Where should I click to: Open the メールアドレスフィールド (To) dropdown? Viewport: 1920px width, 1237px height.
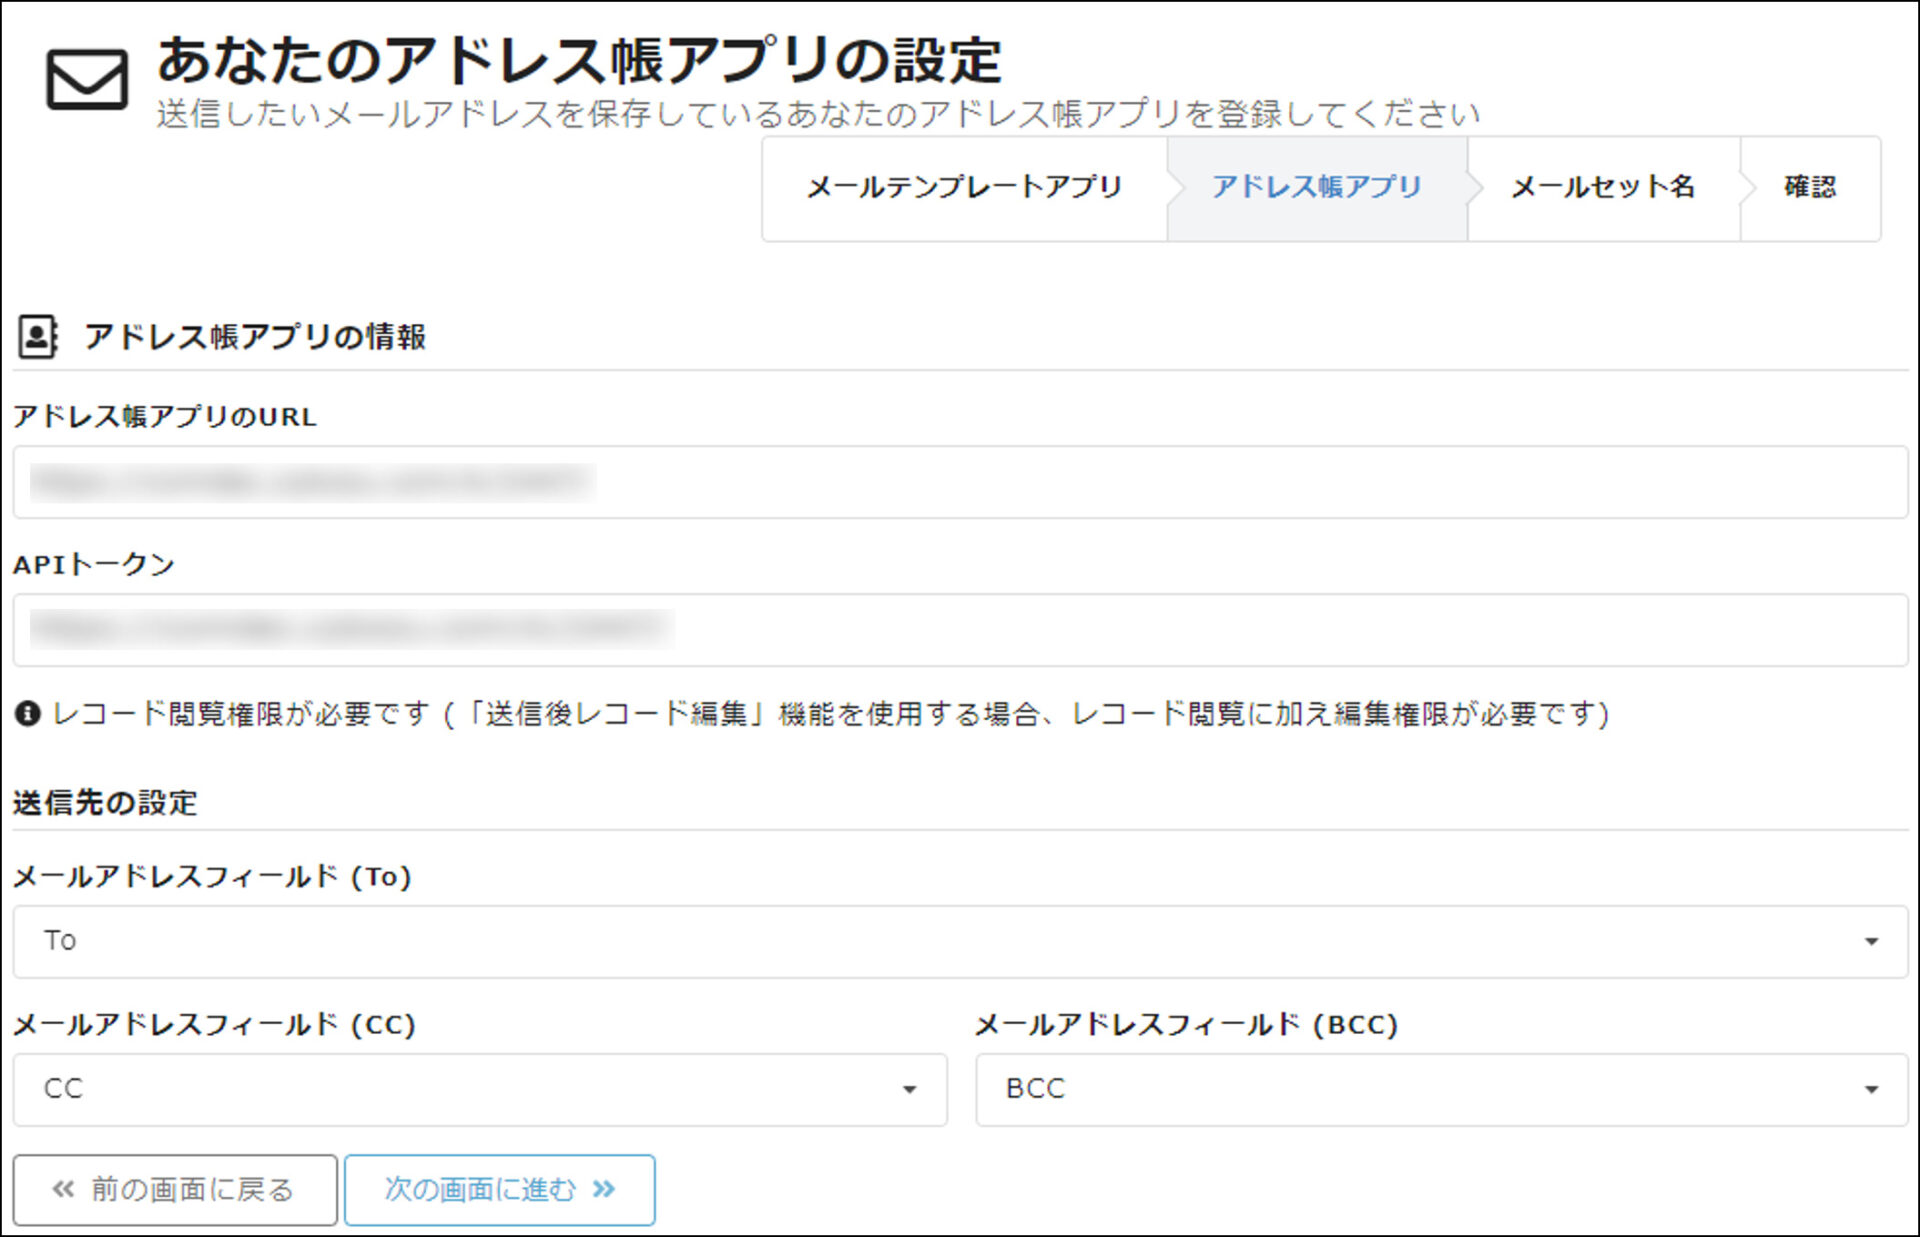960,941
